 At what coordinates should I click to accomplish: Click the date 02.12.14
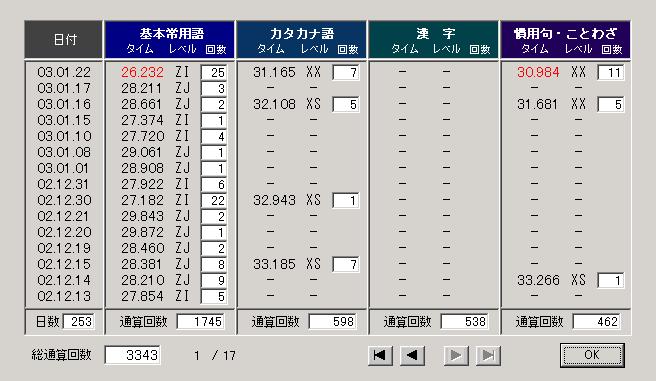(64, 280)
